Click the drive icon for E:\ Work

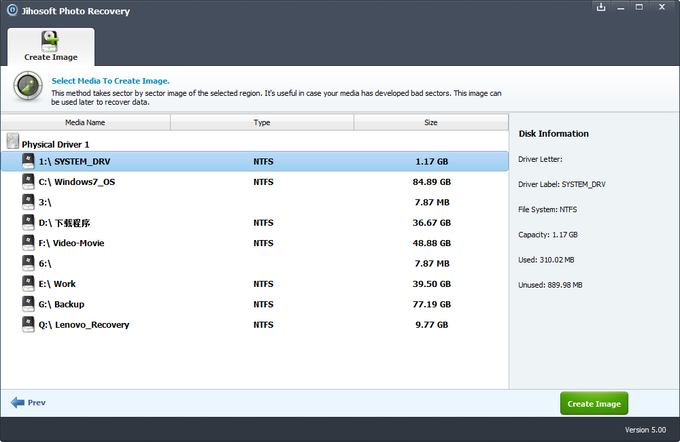coord(28,284)
